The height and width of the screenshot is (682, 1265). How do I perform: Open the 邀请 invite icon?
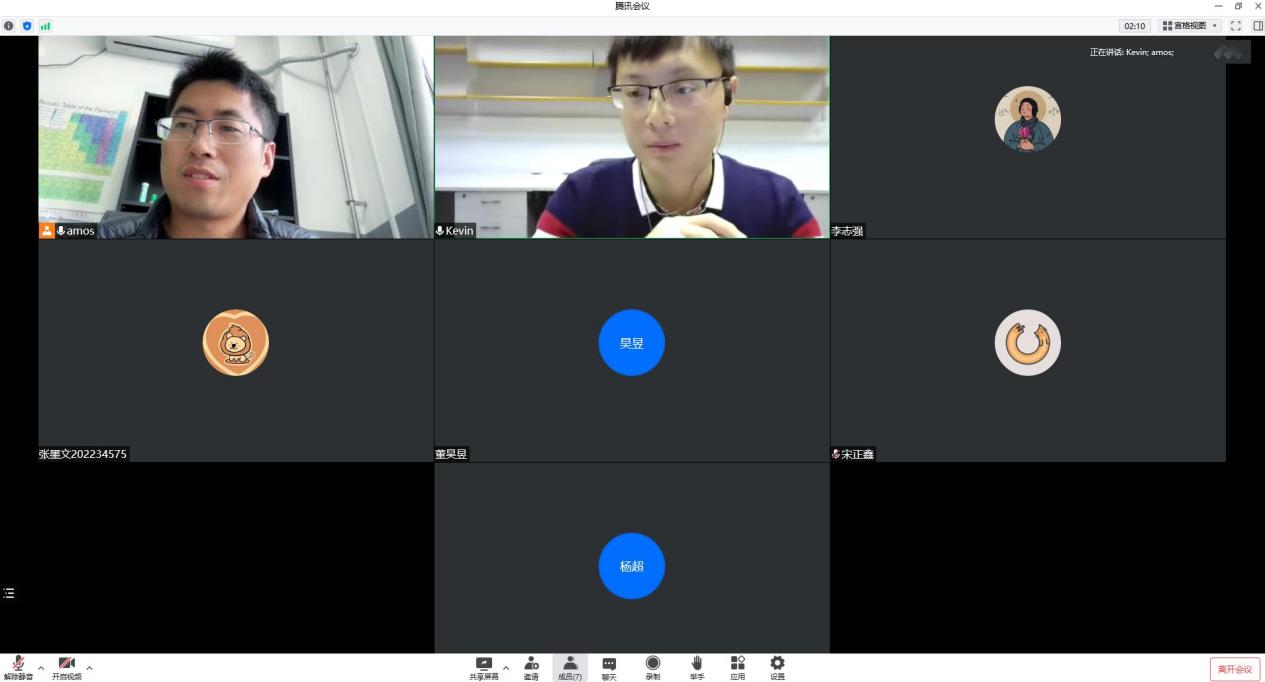531,667
